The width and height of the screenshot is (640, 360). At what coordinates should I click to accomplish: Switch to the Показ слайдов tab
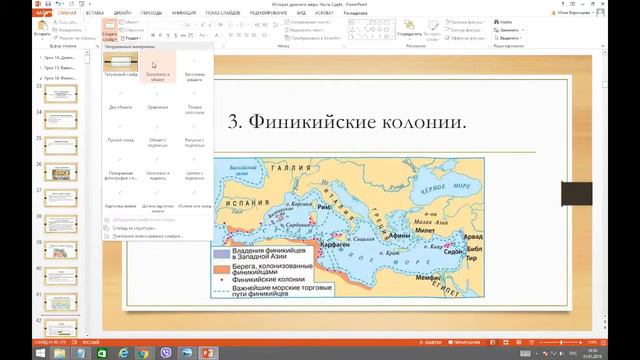[x=223, y=13]
